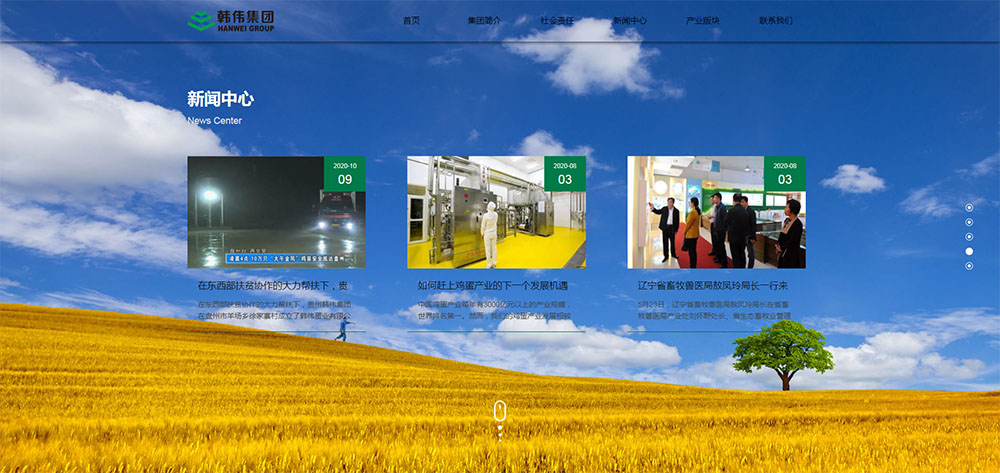Click the active fourth section dot
Screen dimensions: 1000x473
pos(969,251)
